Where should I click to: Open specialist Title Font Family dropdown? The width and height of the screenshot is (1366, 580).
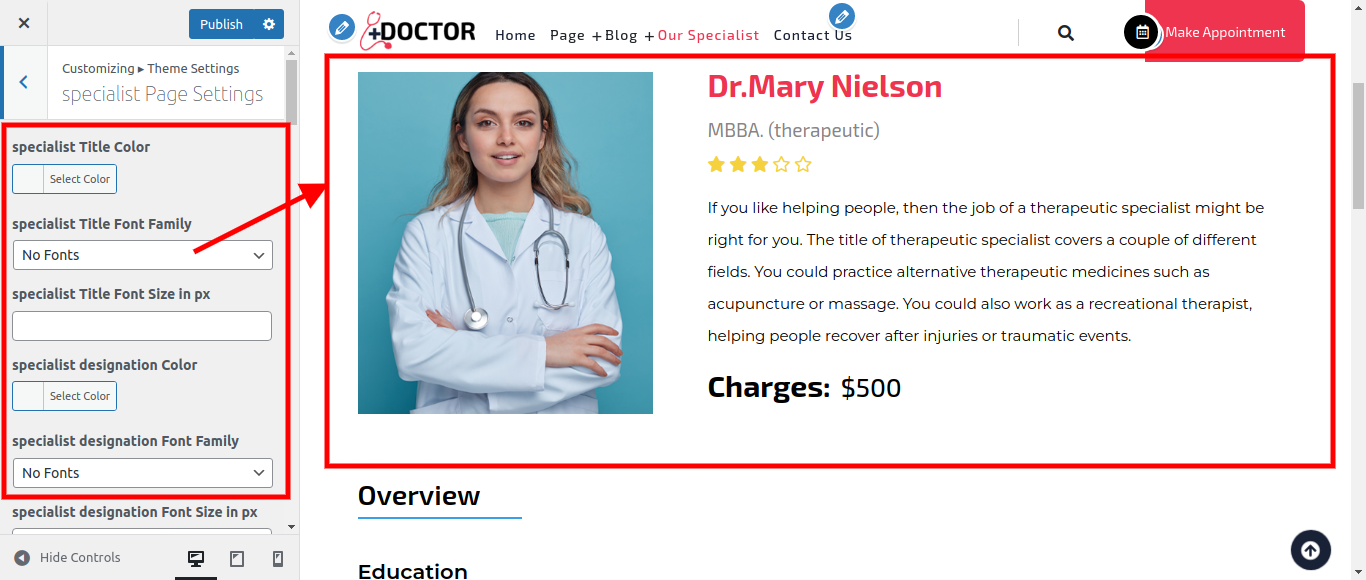coord(143,255)
